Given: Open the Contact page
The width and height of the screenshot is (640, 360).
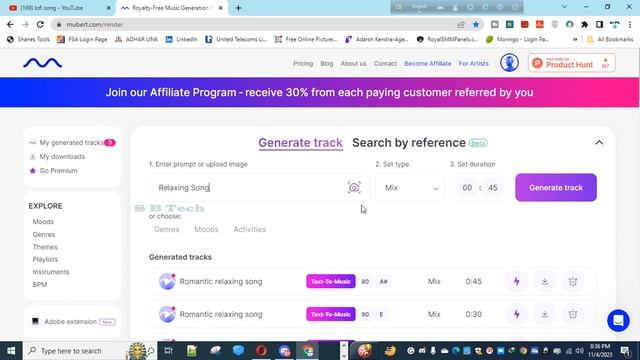Looking at the screenshot, I should pos(385,63).
